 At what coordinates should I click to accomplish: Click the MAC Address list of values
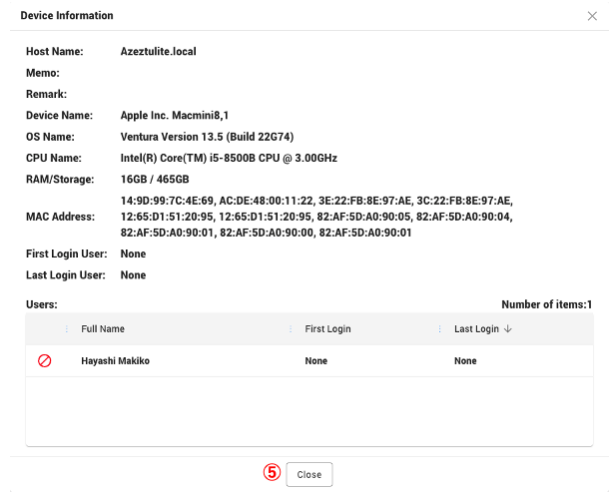point(315,215)
